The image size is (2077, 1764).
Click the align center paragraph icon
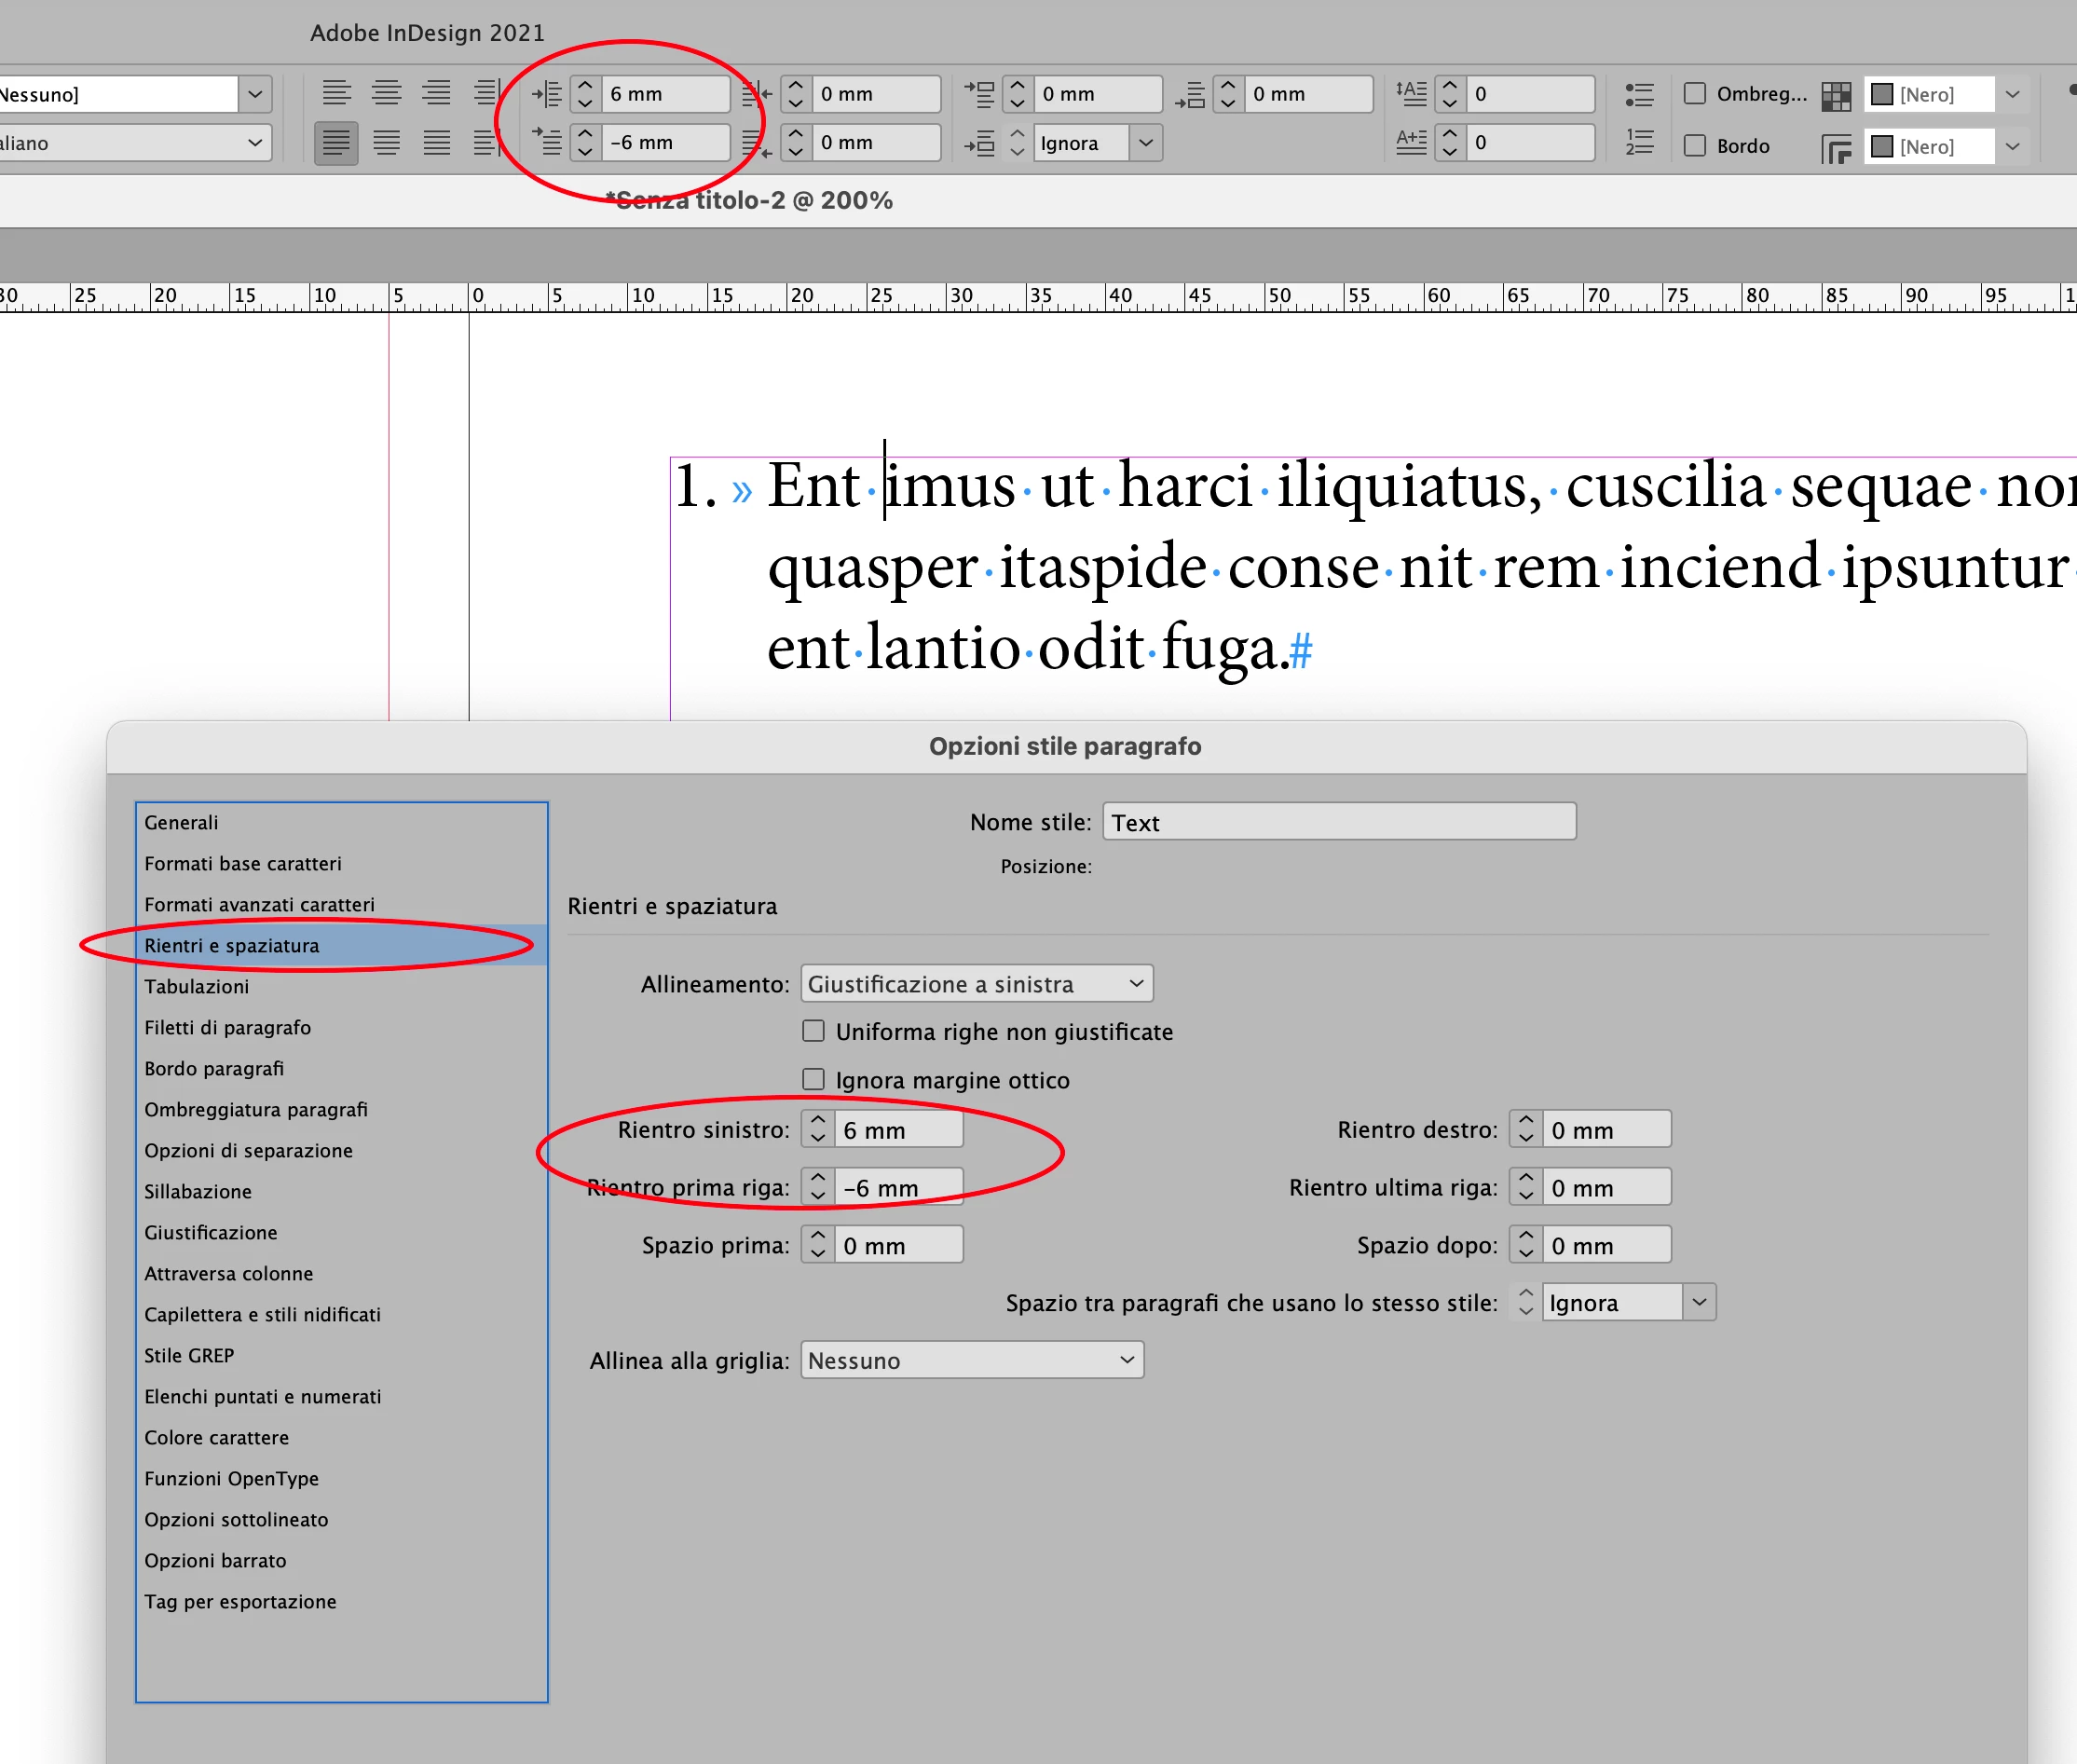point(386,93)
